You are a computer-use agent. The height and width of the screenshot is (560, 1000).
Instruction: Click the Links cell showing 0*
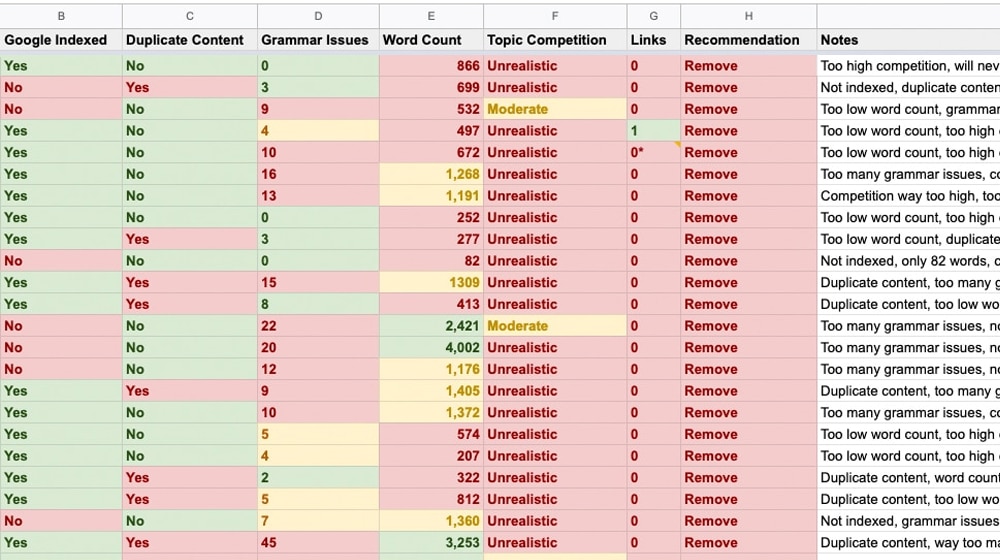(654, 152)
